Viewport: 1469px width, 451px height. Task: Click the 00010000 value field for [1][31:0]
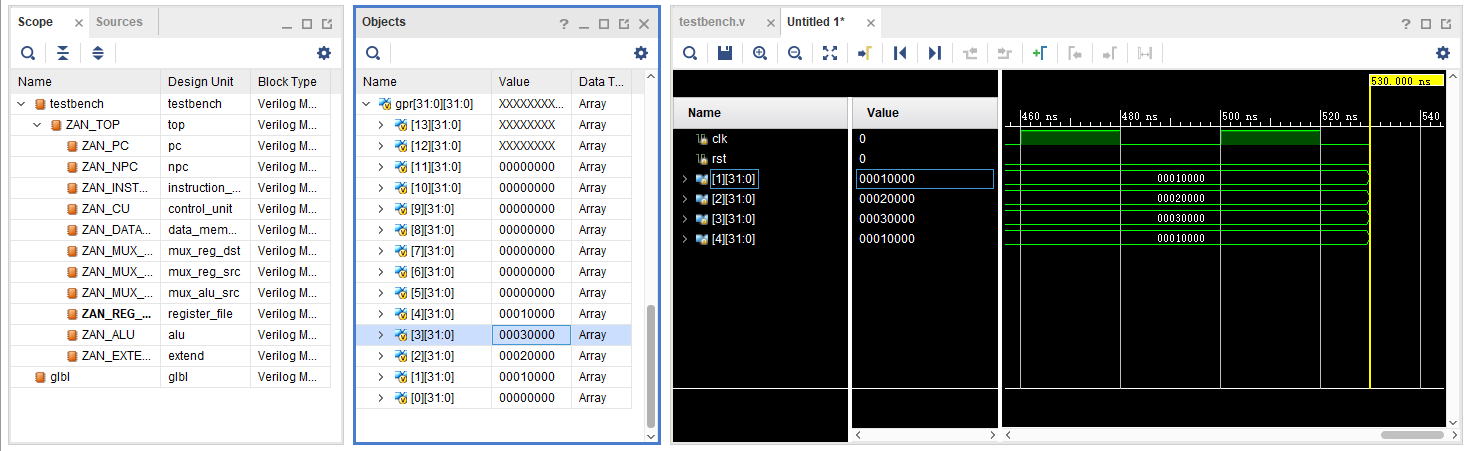pos(924,179)
